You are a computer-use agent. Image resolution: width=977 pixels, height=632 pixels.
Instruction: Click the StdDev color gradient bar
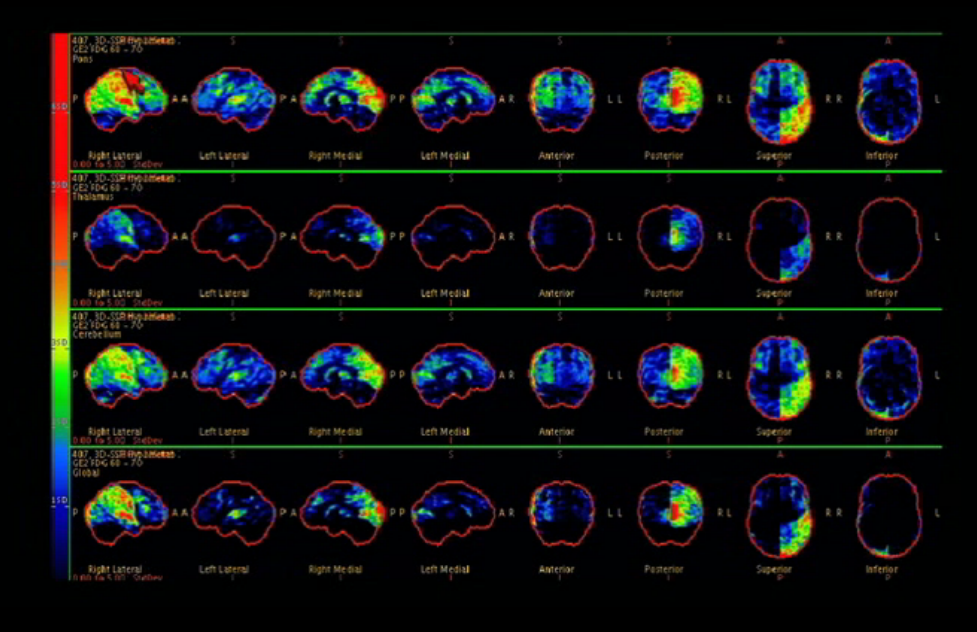pyautogui.click(x=58, y=300)
